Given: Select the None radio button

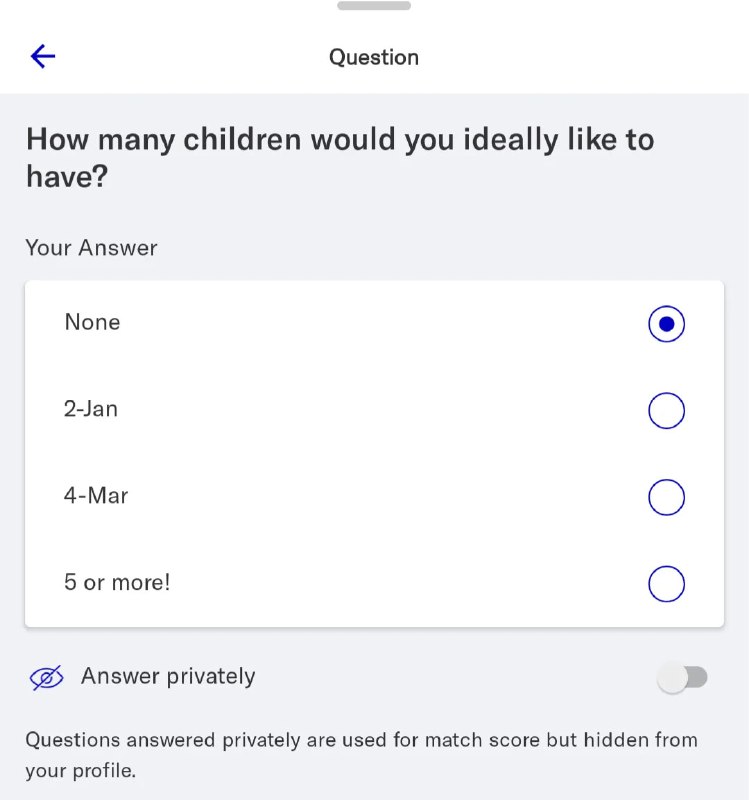Looking at the screenshot, I should click(x=666, y=323).
